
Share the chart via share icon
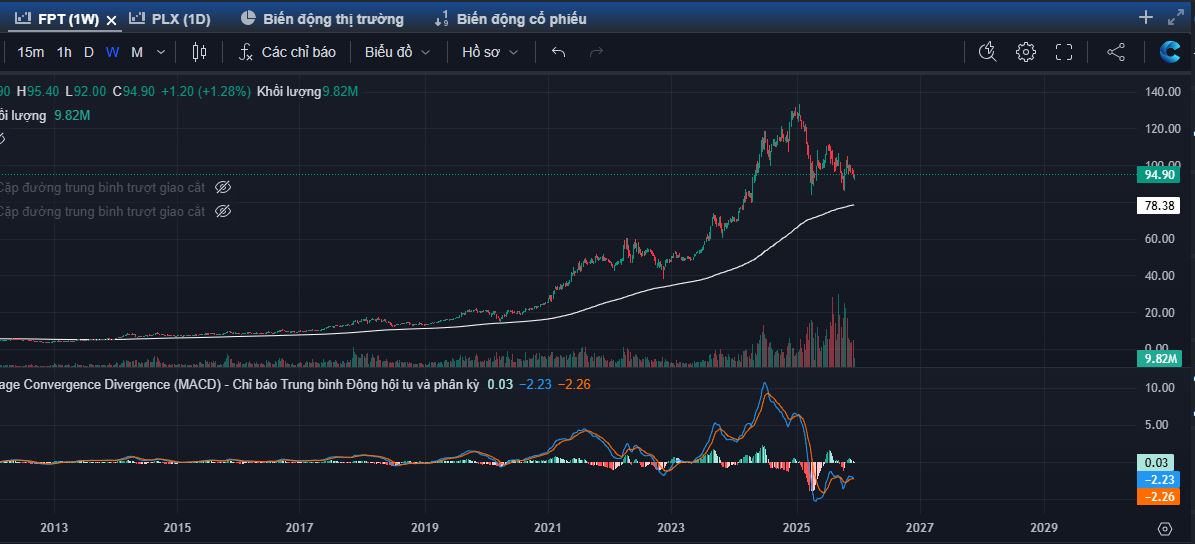coord(1116,52)
